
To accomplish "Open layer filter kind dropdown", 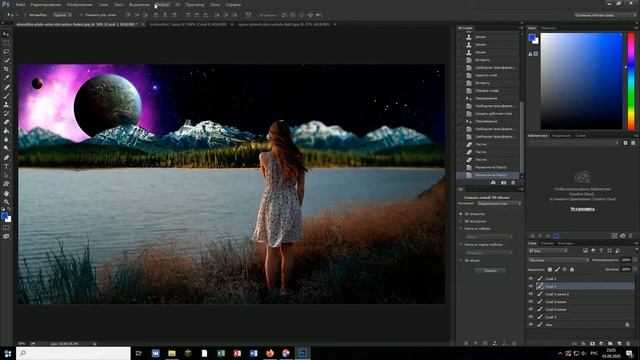I will point(548,251).
